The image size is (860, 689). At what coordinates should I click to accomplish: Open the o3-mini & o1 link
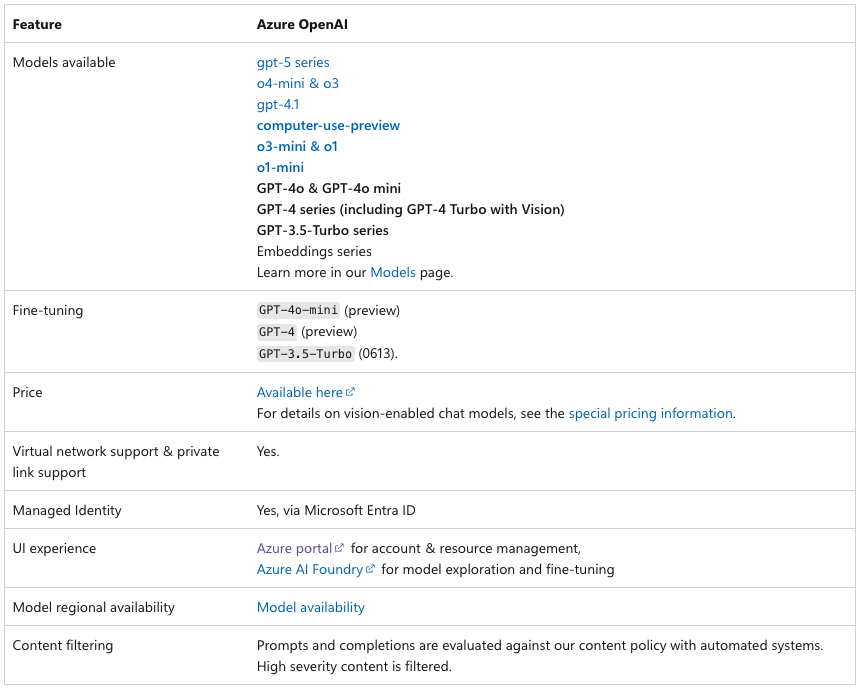point(297,146)
